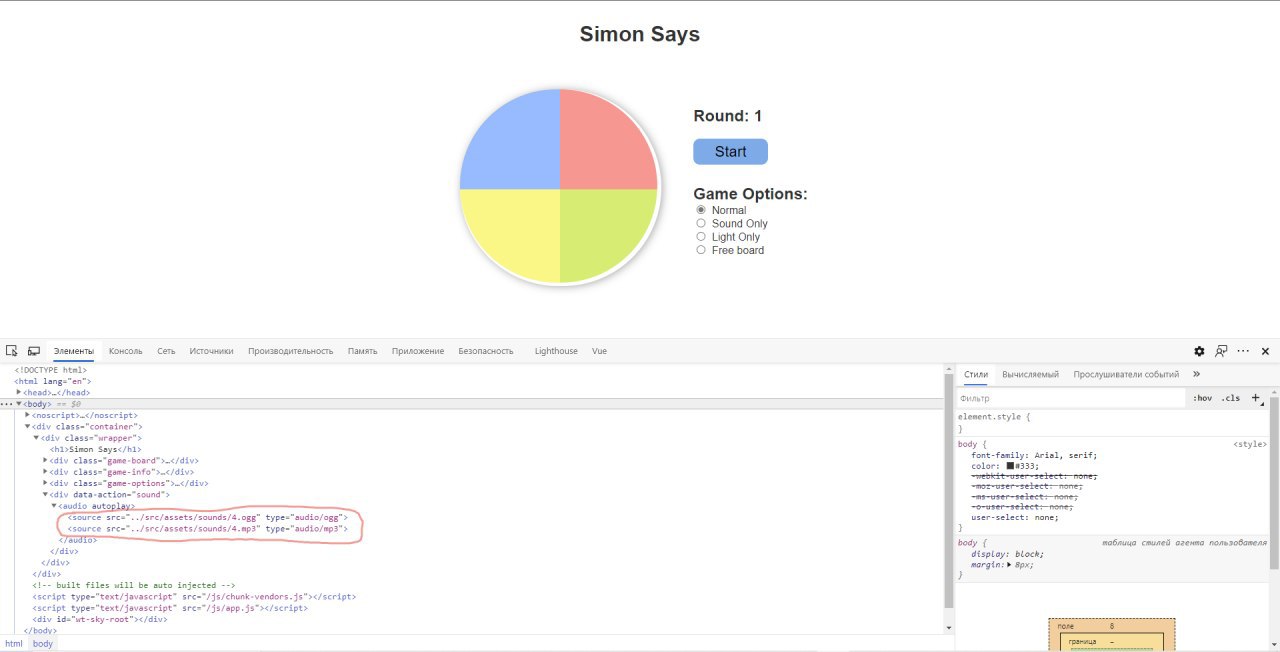The width and height of the screenshot is (1280, 652).
Task: Switch to the Вычисляемый tab
Action: pos(1030,374)
